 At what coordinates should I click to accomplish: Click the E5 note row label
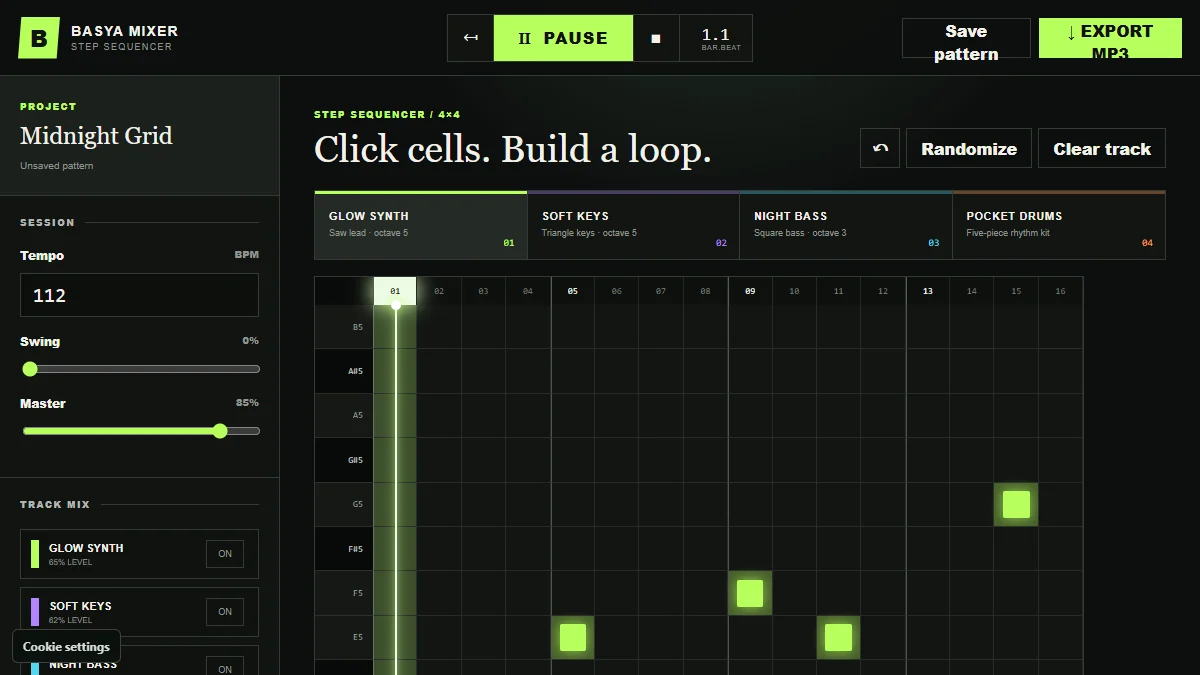coord(344,637)
